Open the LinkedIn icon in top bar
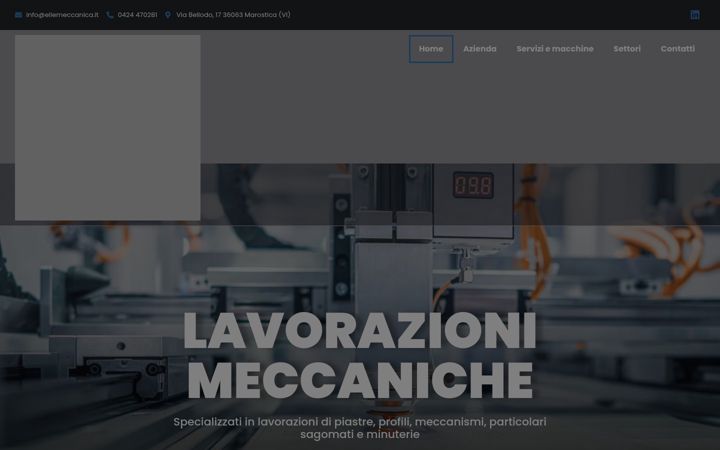 point(695,15)
